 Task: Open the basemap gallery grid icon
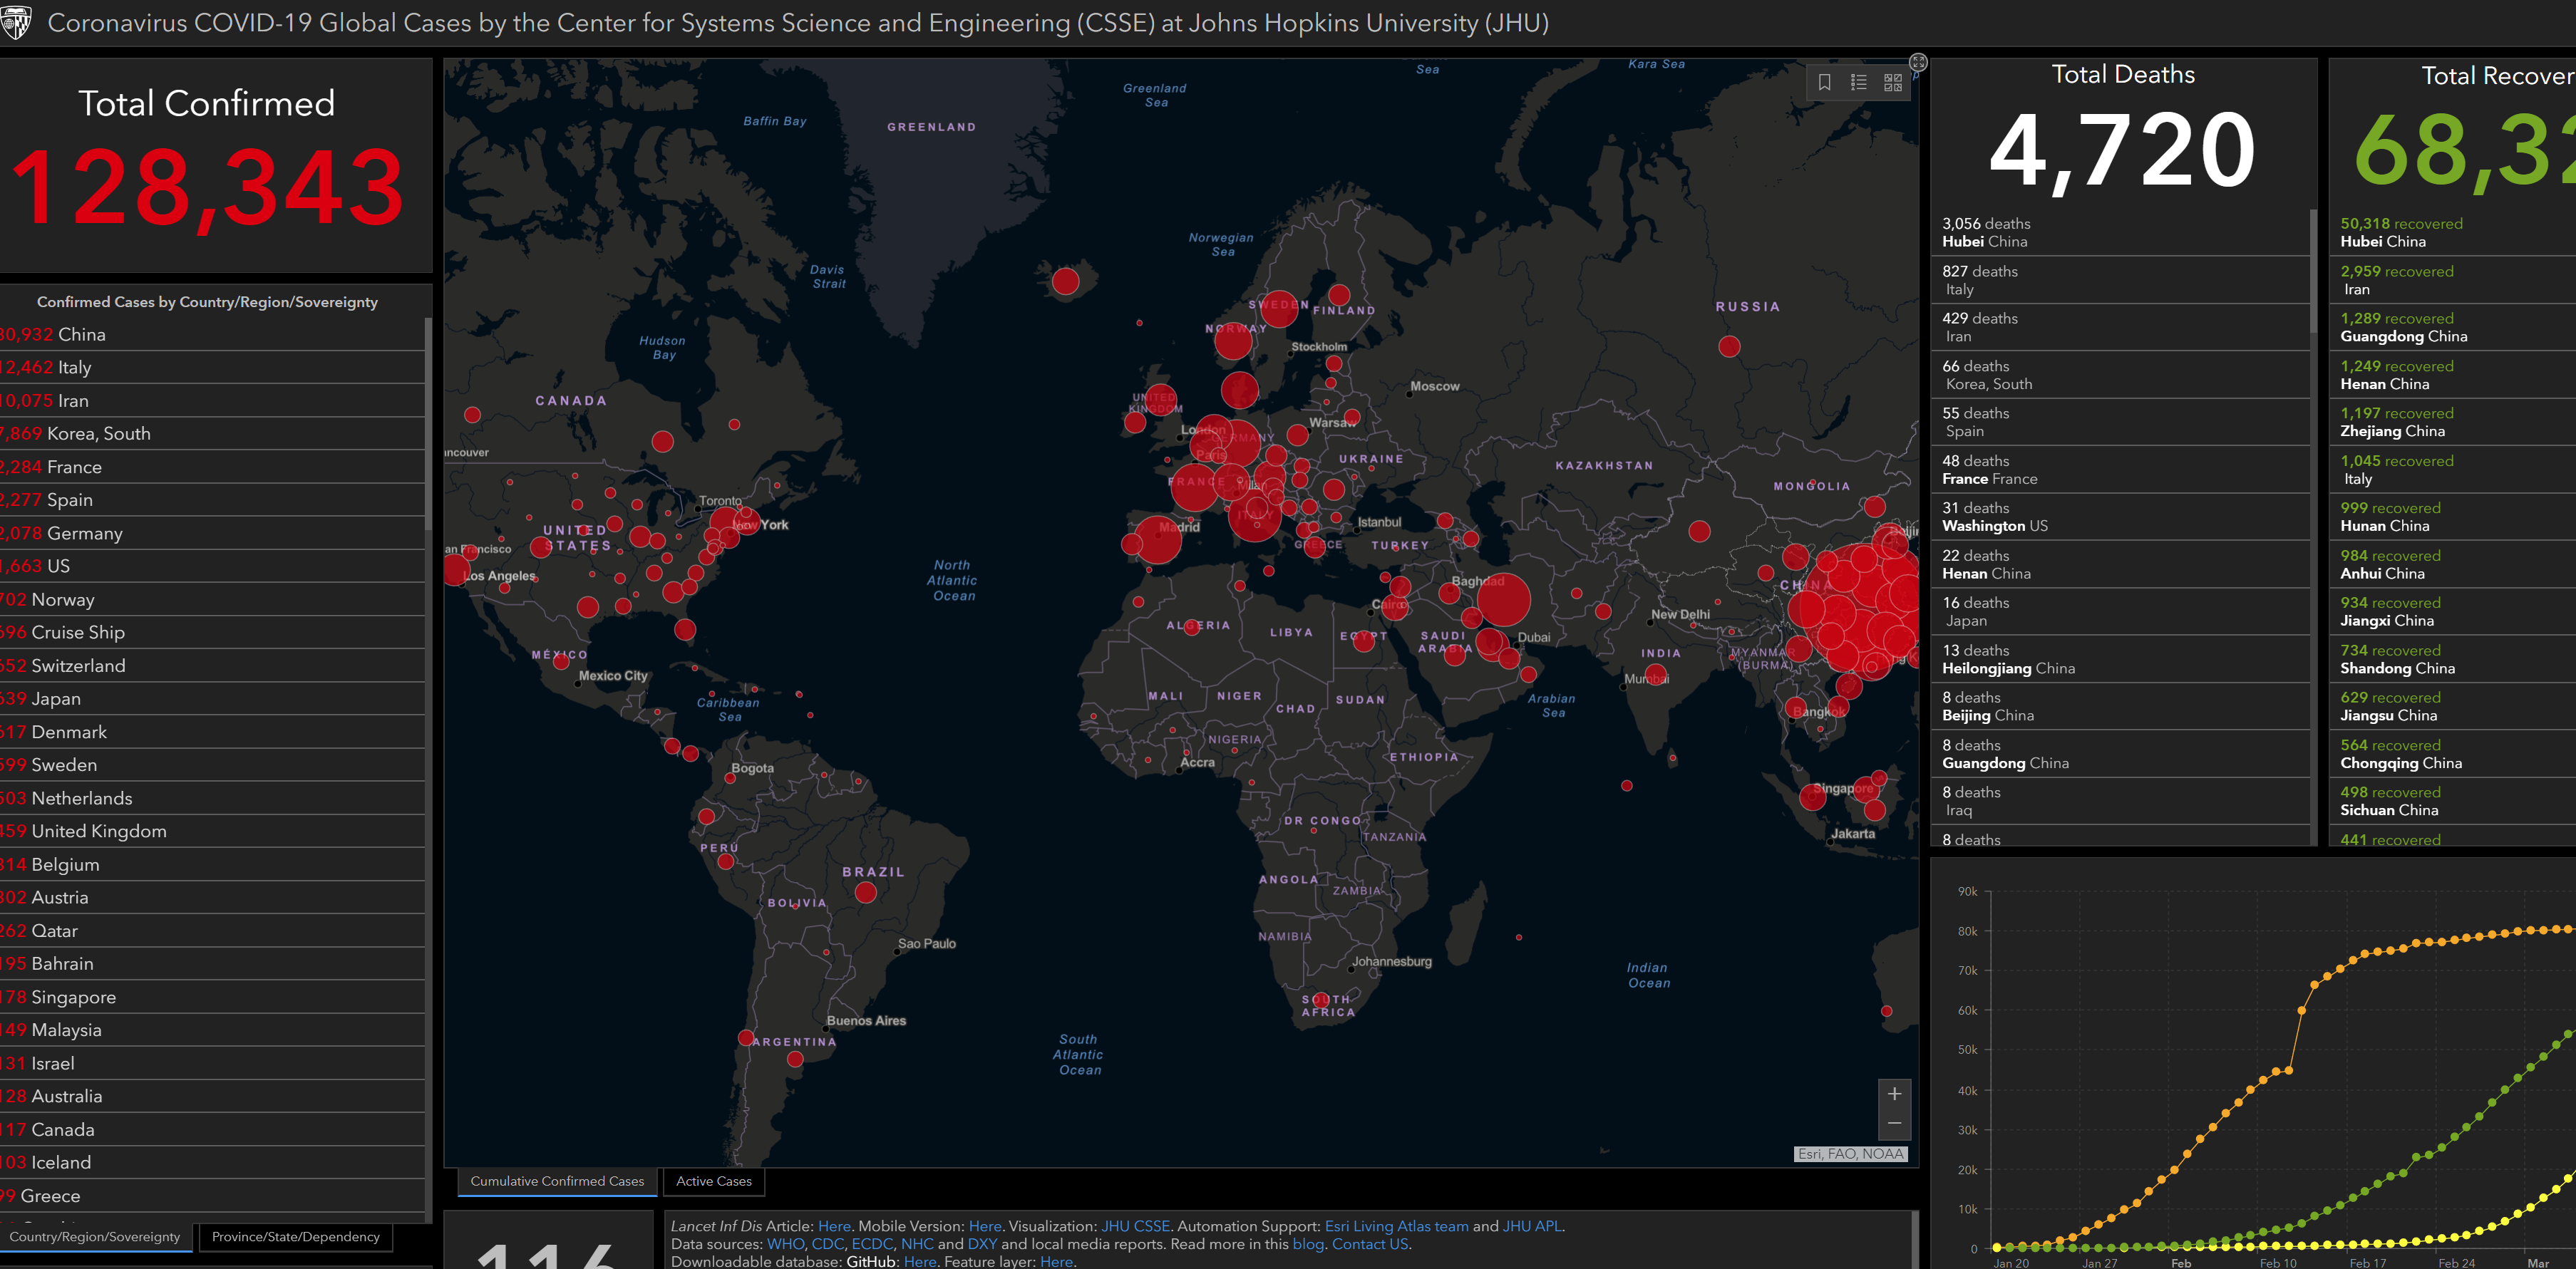pos(1893,83)
